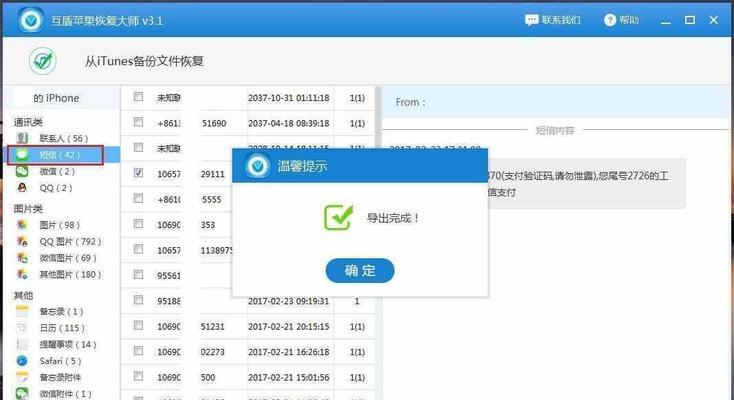Click the 短信内容 heading
The width and height of the screenshot is (734, 400).
[x=555, y=130]
